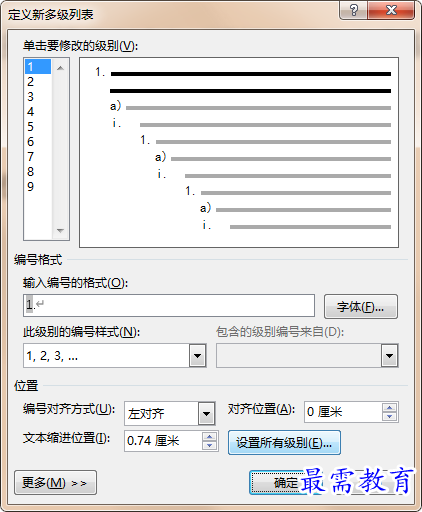Confirm with the 确定 button

click(286, 482)
